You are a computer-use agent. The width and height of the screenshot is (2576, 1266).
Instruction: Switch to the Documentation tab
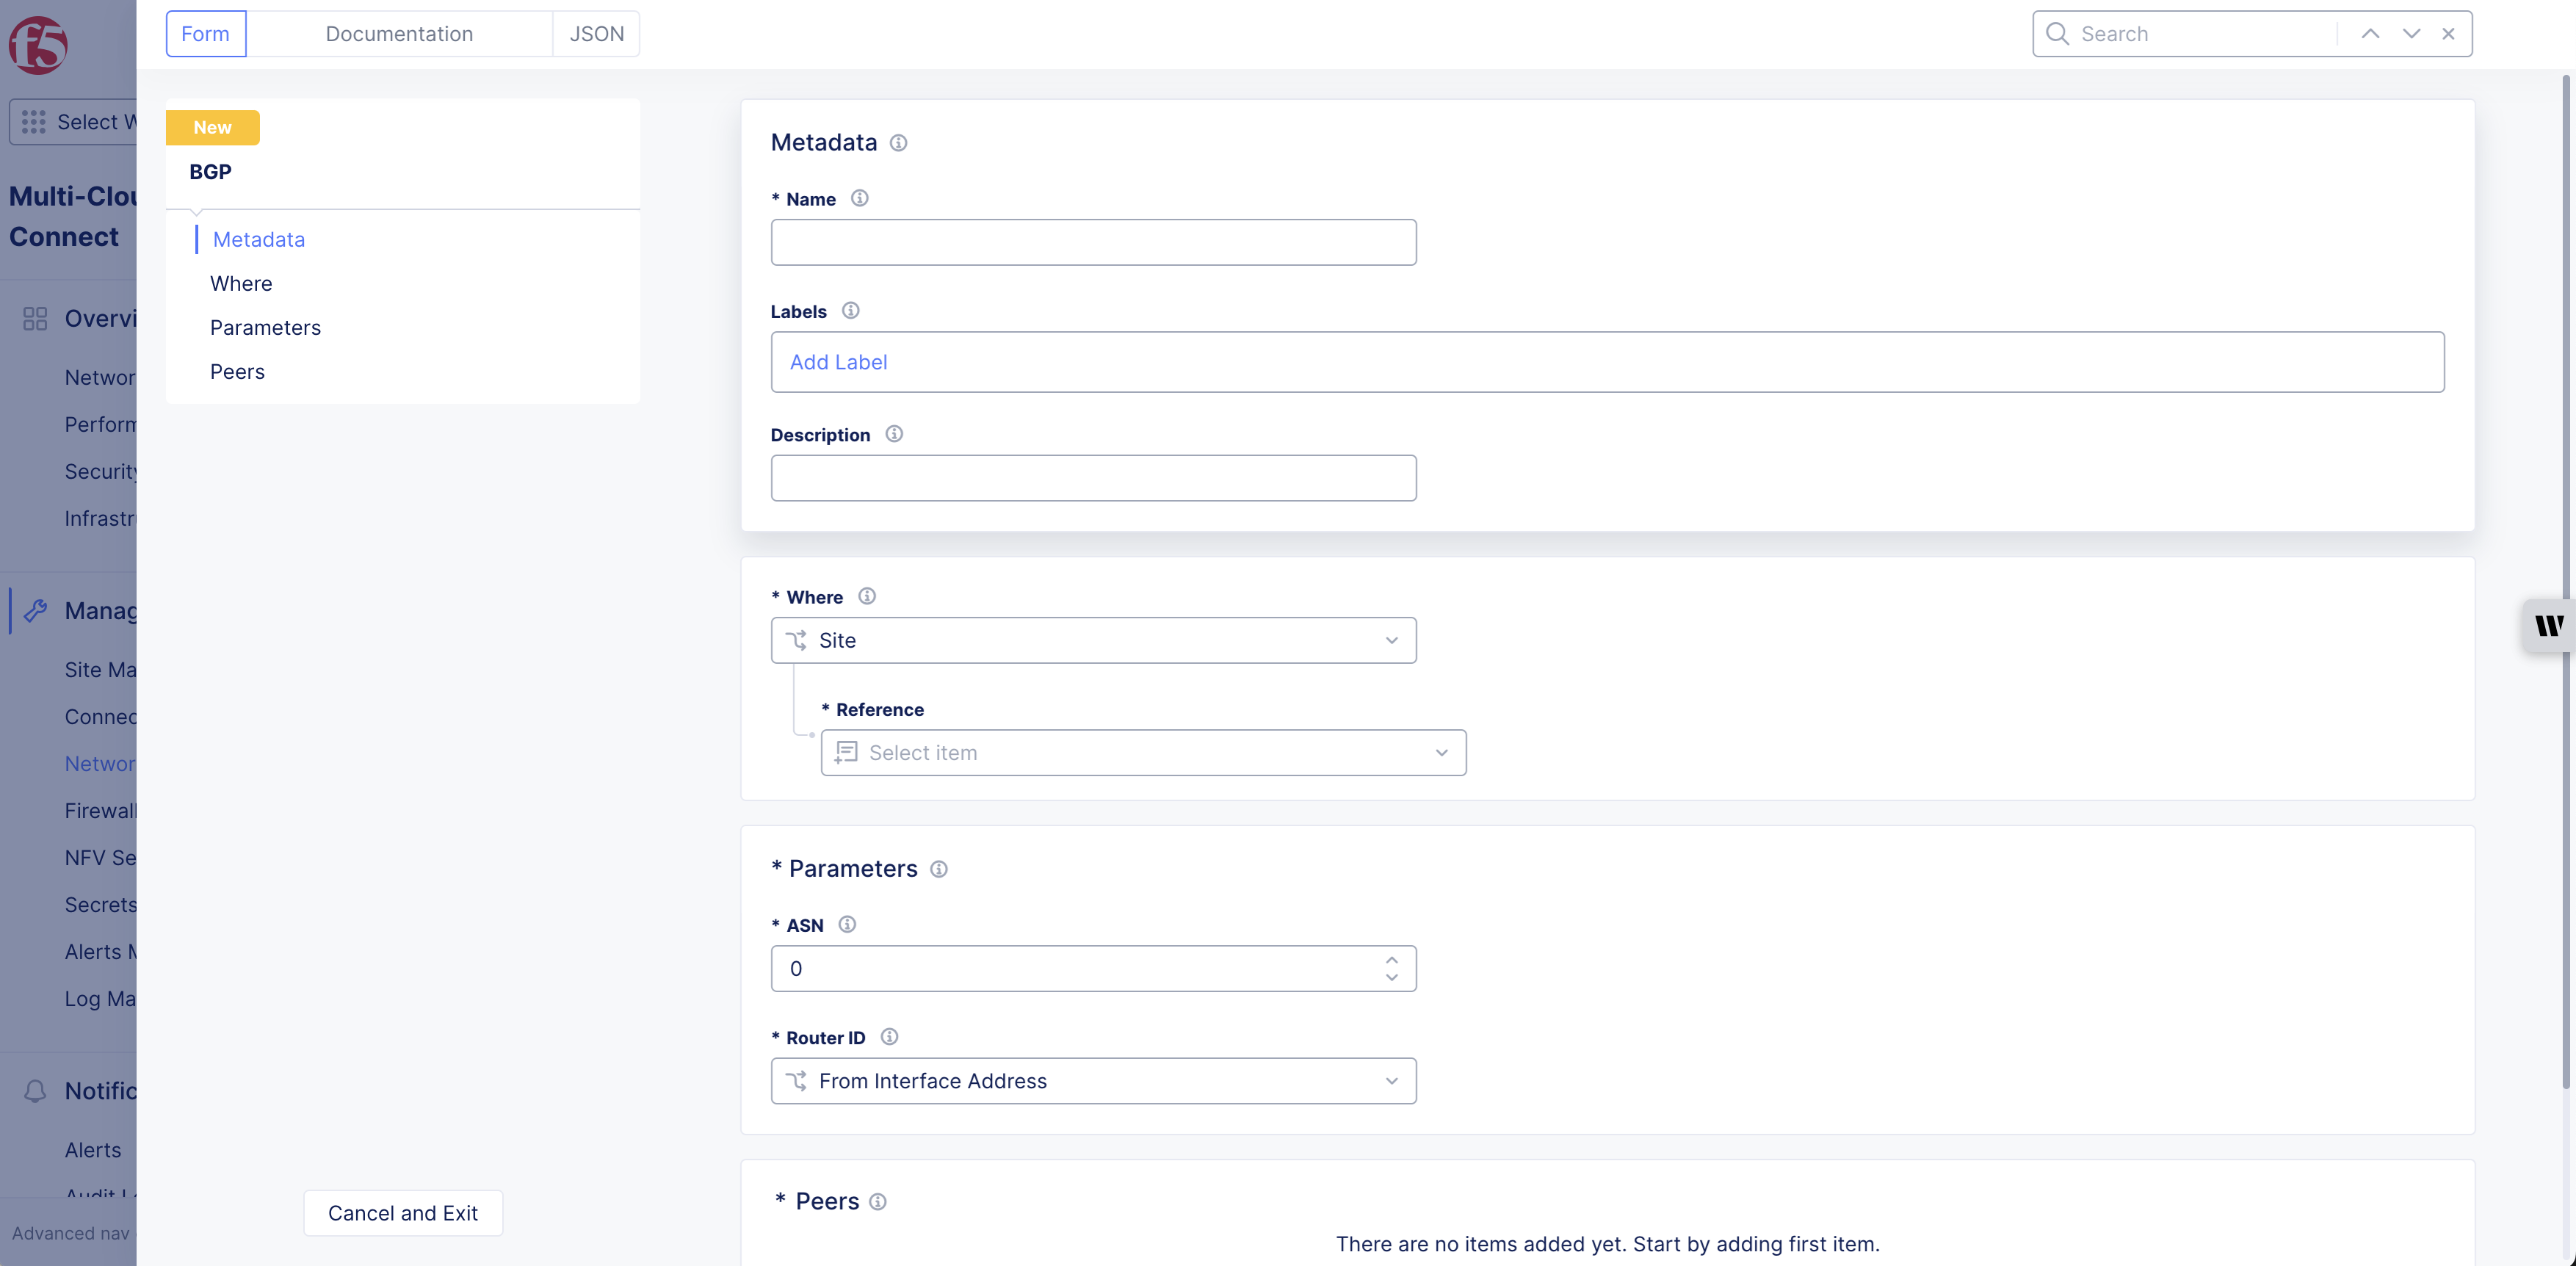point(399,34)
